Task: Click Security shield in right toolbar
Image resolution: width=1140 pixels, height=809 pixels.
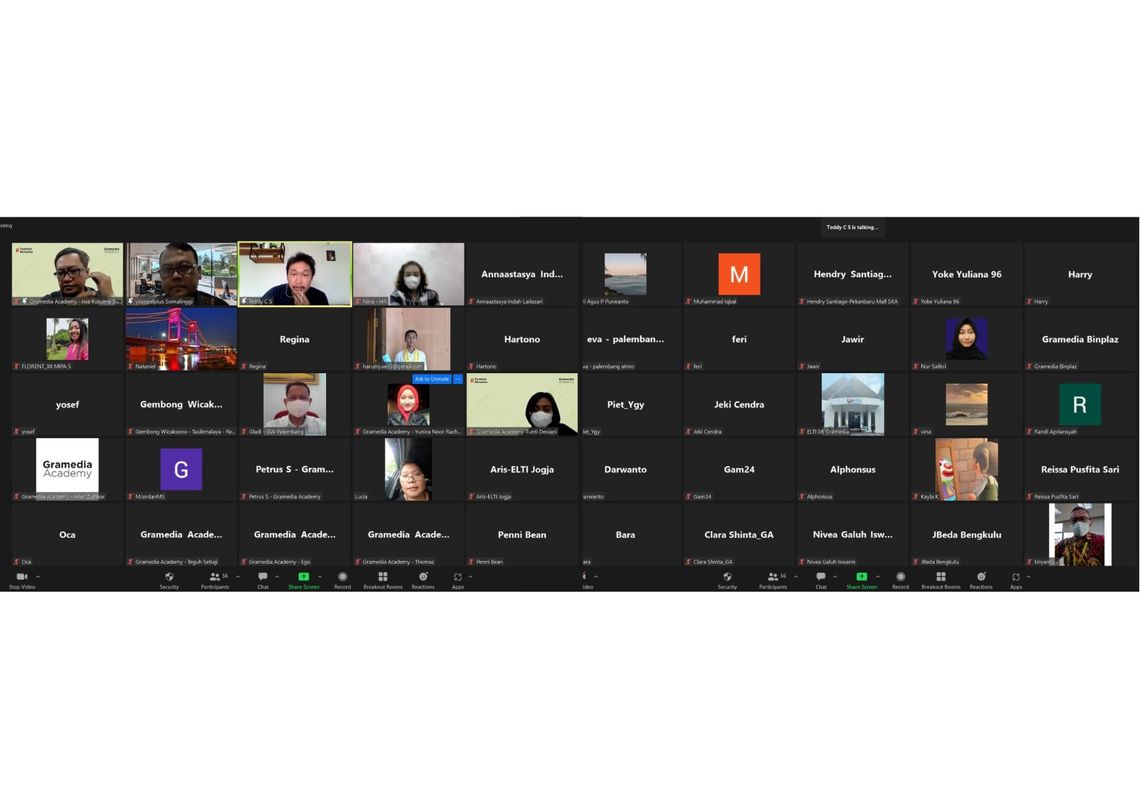Action: tap(727, 578)
